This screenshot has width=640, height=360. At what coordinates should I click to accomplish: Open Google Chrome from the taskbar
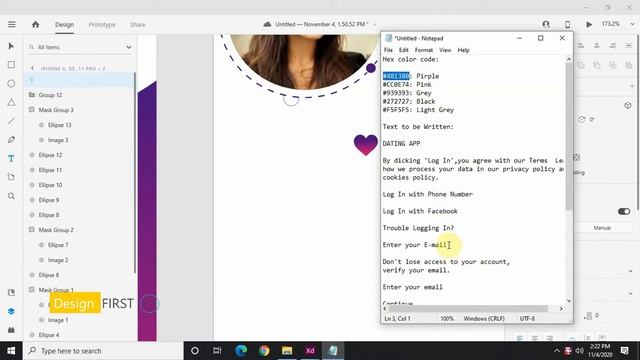tap(264, 351)
